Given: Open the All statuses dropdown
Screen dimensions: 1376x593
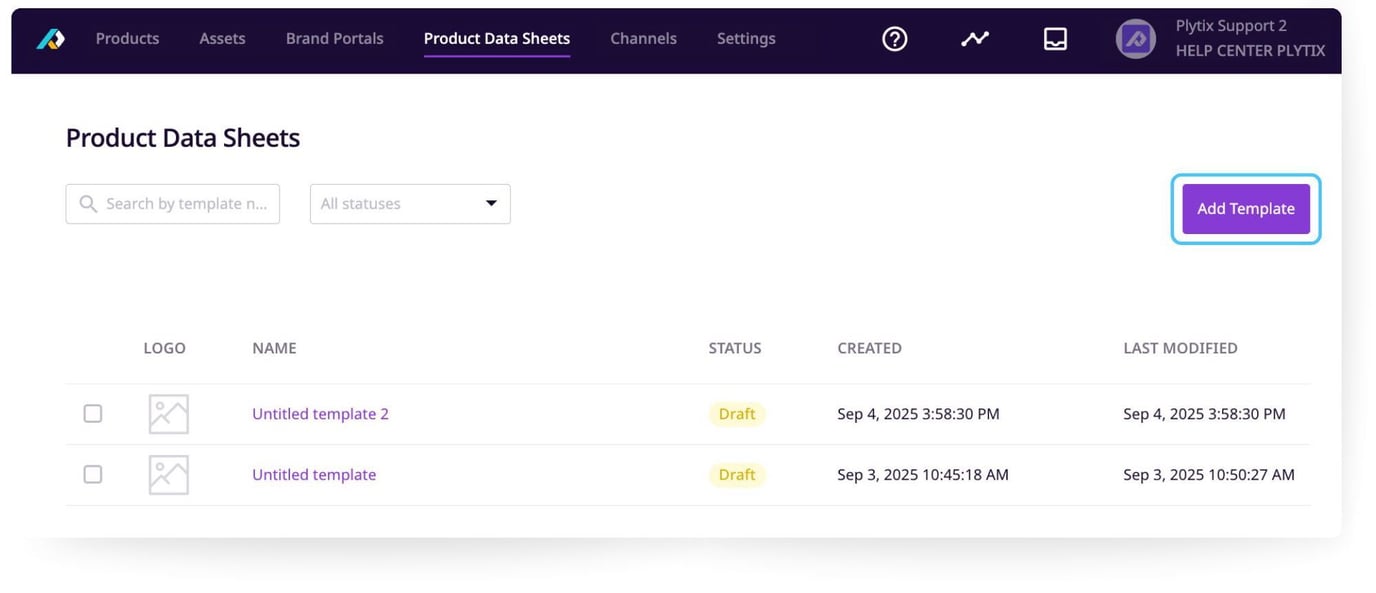Looking at the screenshot, I should pos(410,203).
